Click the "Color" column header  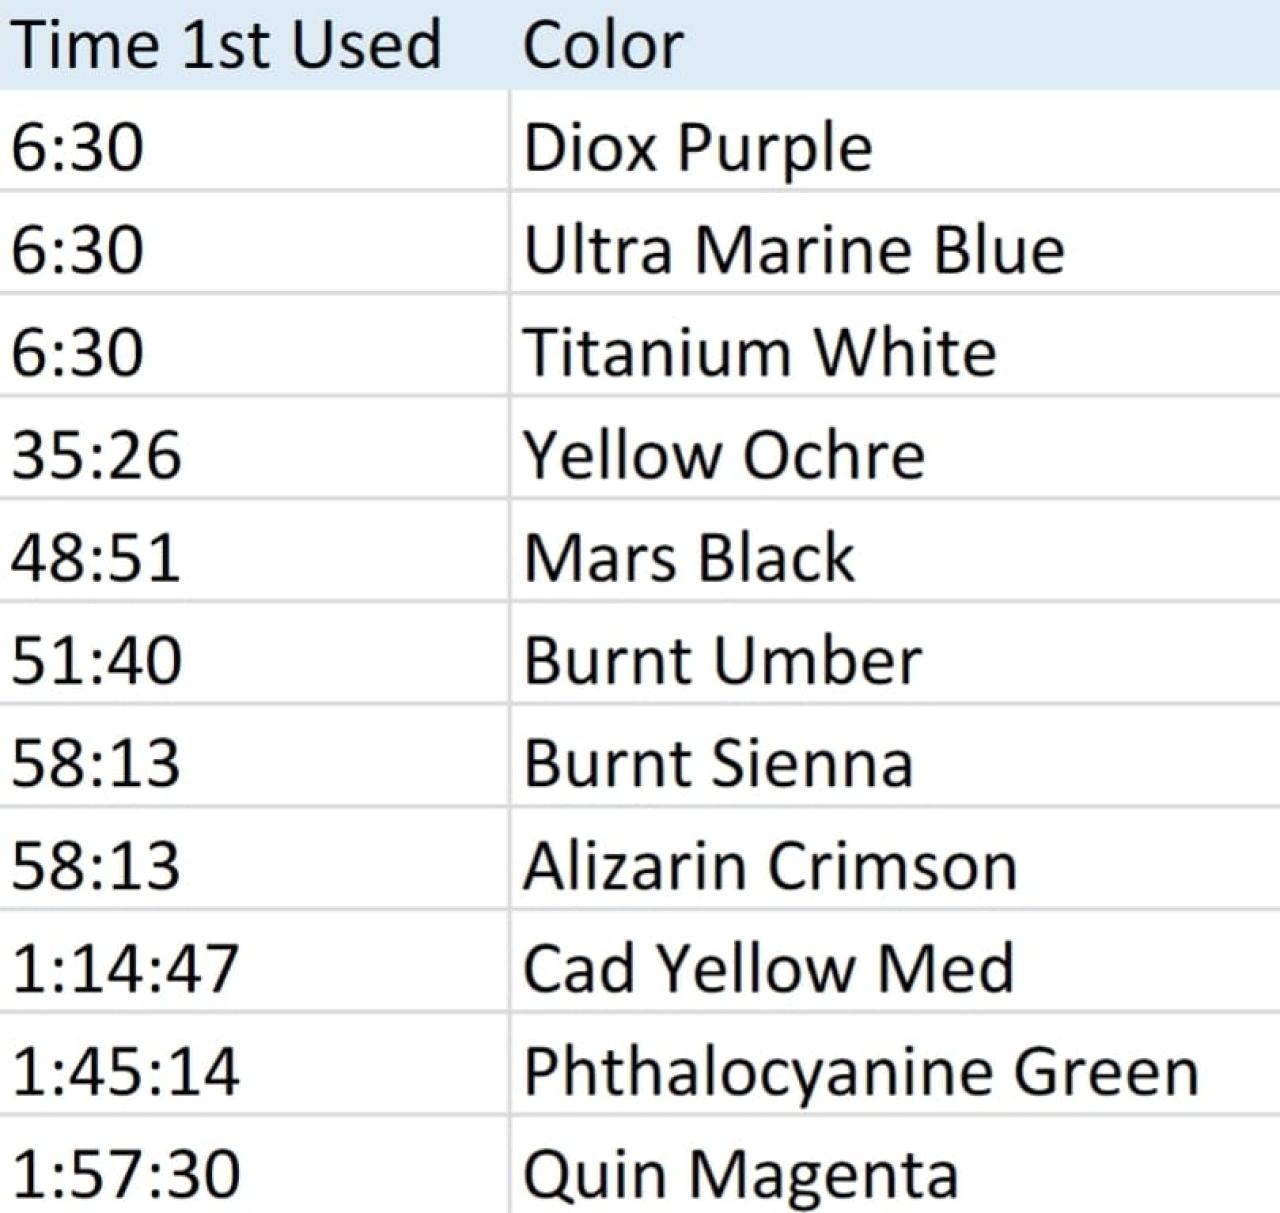(603, 45)
